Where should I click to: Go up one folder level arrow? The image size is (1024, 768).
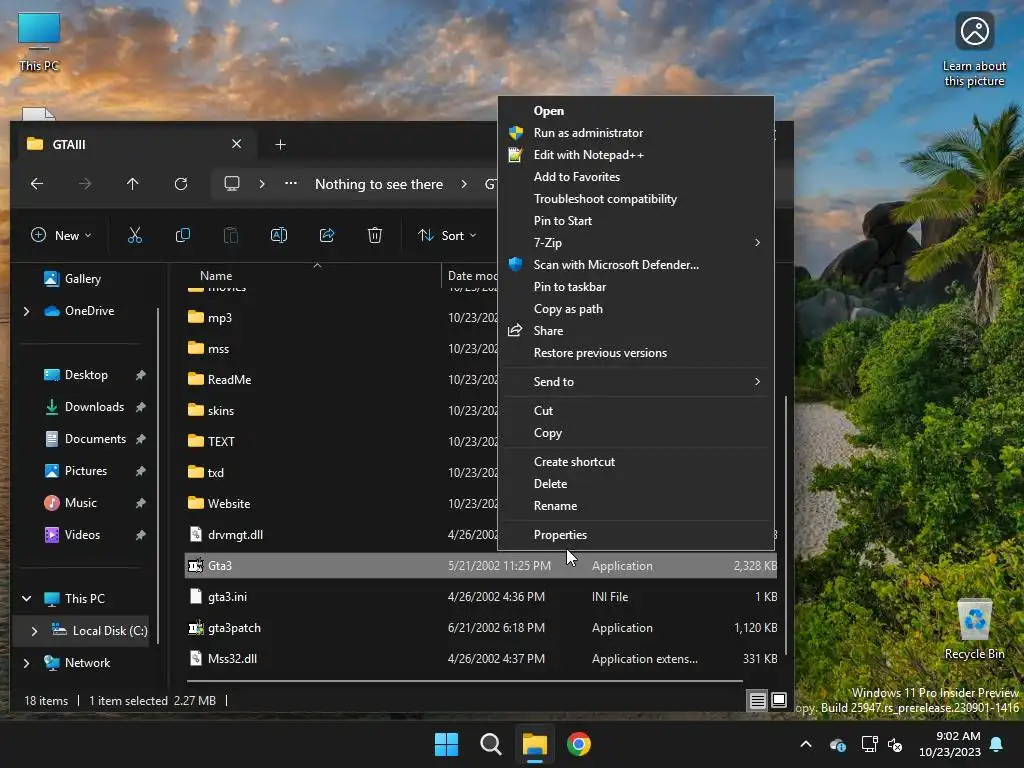click(x=133, y=184)
